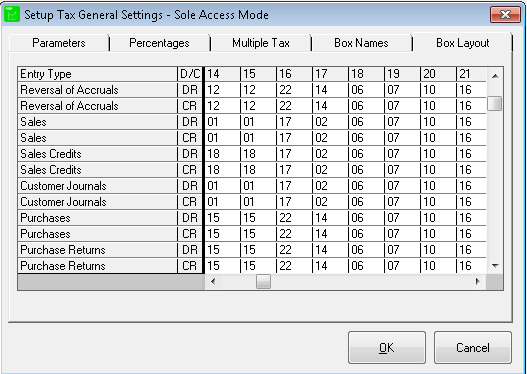Edit column 14 cell in Sales DR row
Image resolution: width=527 pixels, height=374 pixels.
pos(222,122)
